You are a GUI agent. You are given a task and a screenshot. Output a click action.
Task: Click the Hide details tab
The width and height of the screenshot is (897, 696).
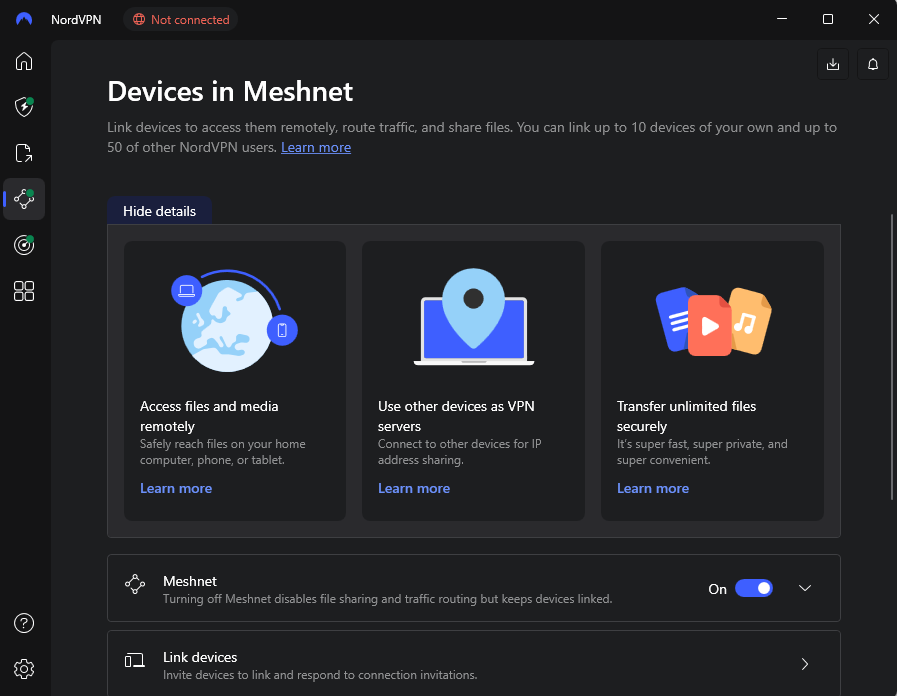tap(158, 211)
